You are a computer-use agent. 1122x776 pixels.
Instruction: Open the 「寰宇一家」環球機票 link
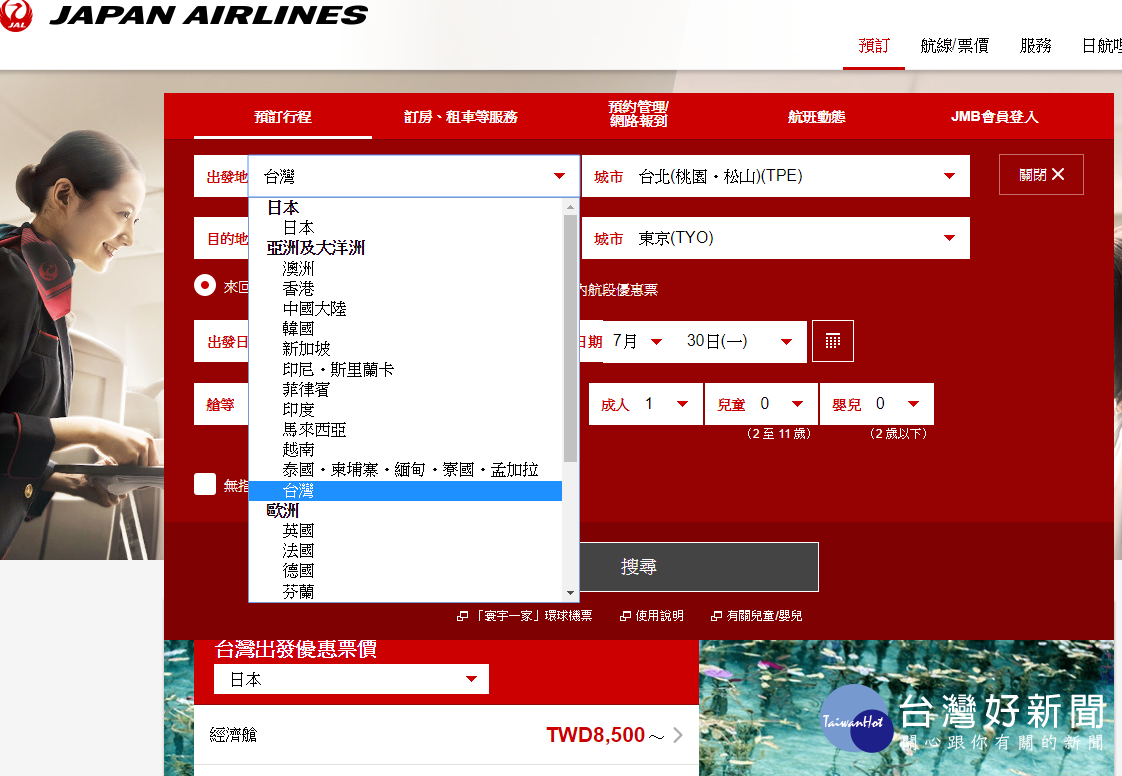click(525, 616)
